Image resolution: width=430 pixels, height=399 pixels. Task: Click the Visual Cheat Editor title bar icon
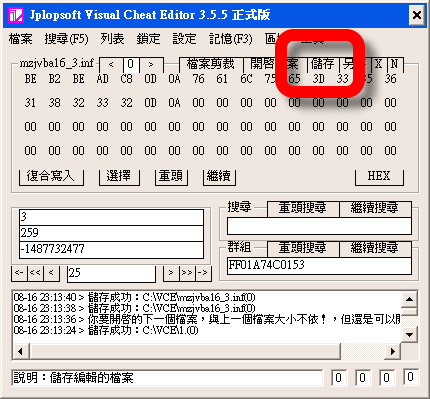tap(16, 15)
